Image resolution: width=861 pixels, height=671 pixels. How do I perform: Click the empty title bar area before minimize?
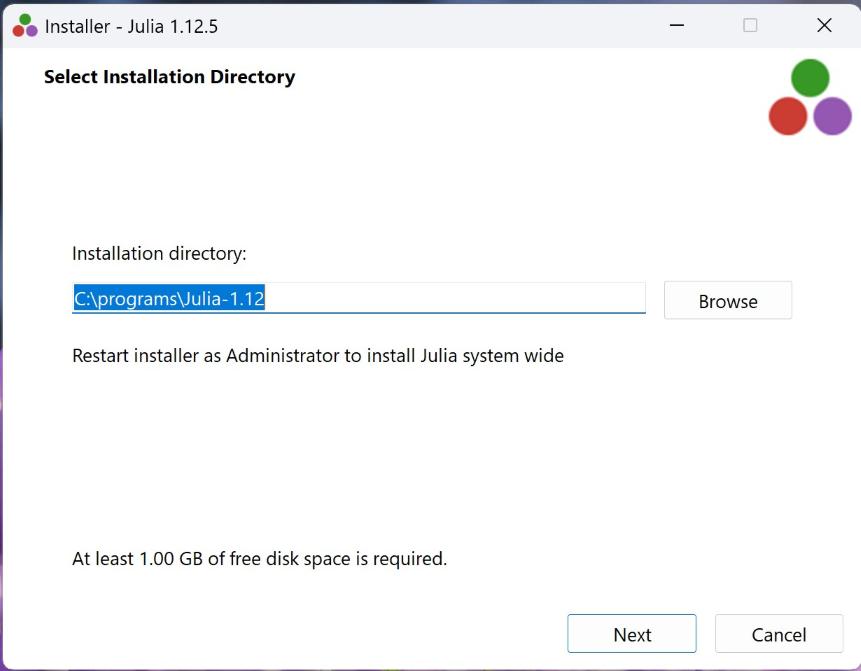450,26
